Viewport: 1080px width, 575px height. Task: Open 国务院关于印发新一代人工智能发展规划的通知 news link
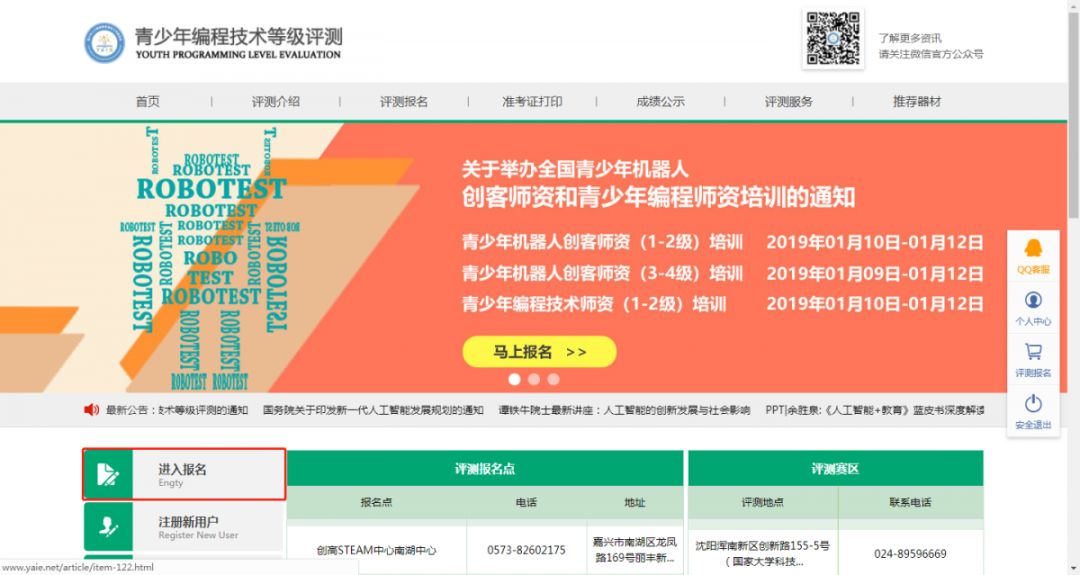pos(373,410)
